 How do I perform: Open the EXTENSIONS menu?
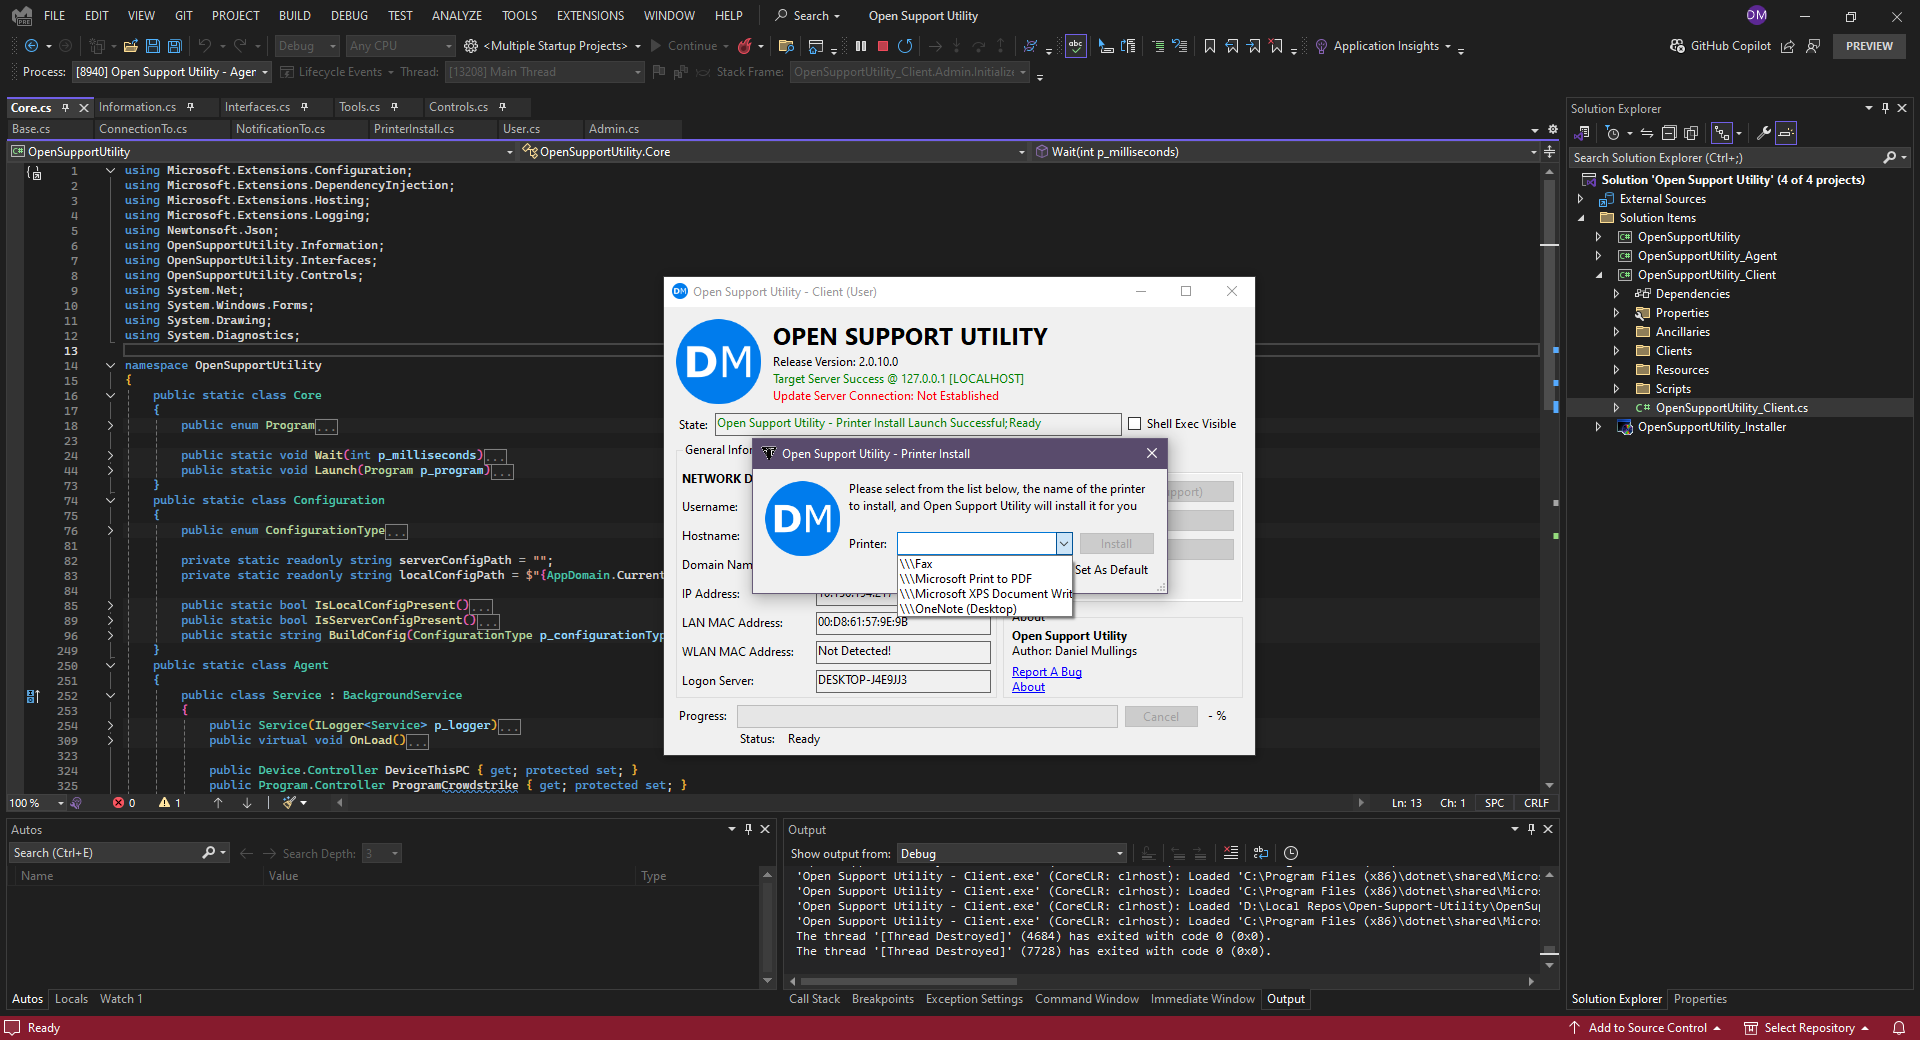[590, 16]
